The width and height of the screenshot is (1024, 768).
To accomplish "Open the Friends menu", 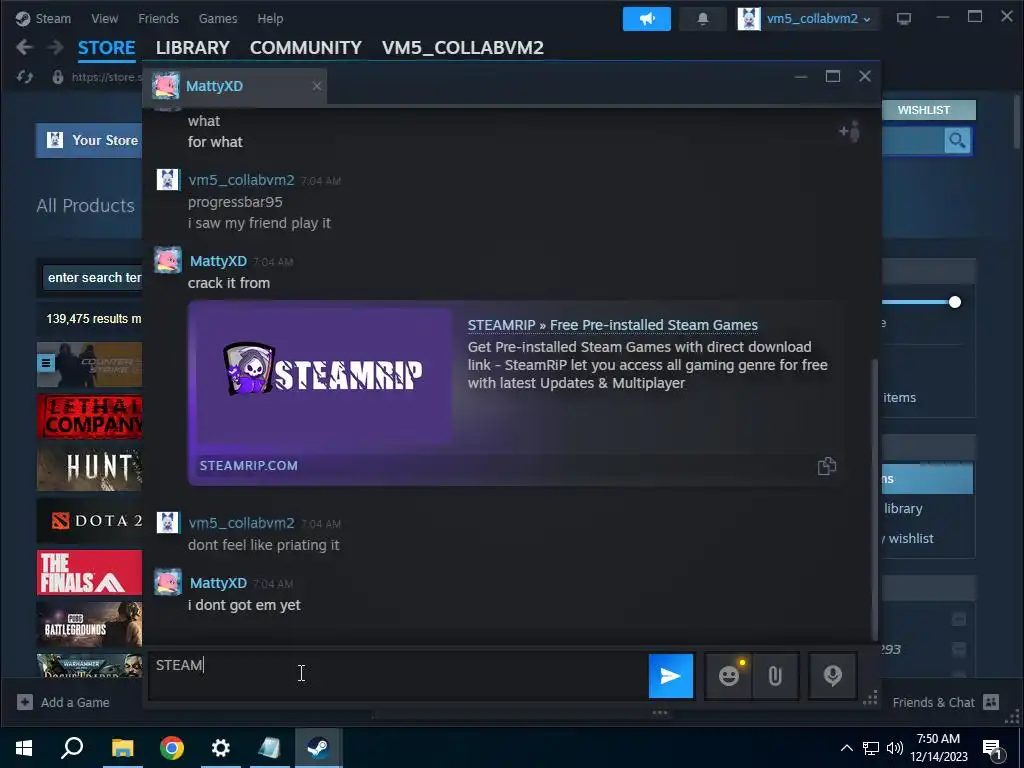I will [158, 18].
